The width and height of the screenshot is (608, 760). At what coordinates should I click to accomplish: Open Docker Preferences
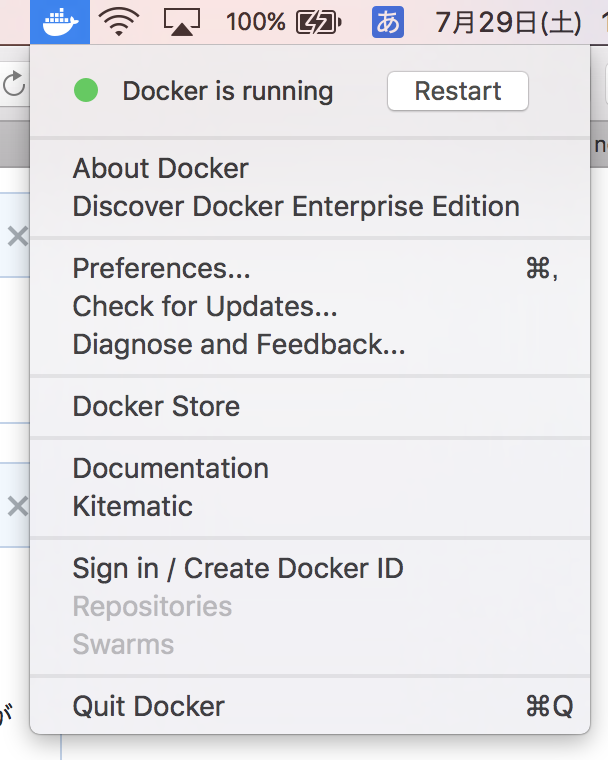tap(162, 268)
